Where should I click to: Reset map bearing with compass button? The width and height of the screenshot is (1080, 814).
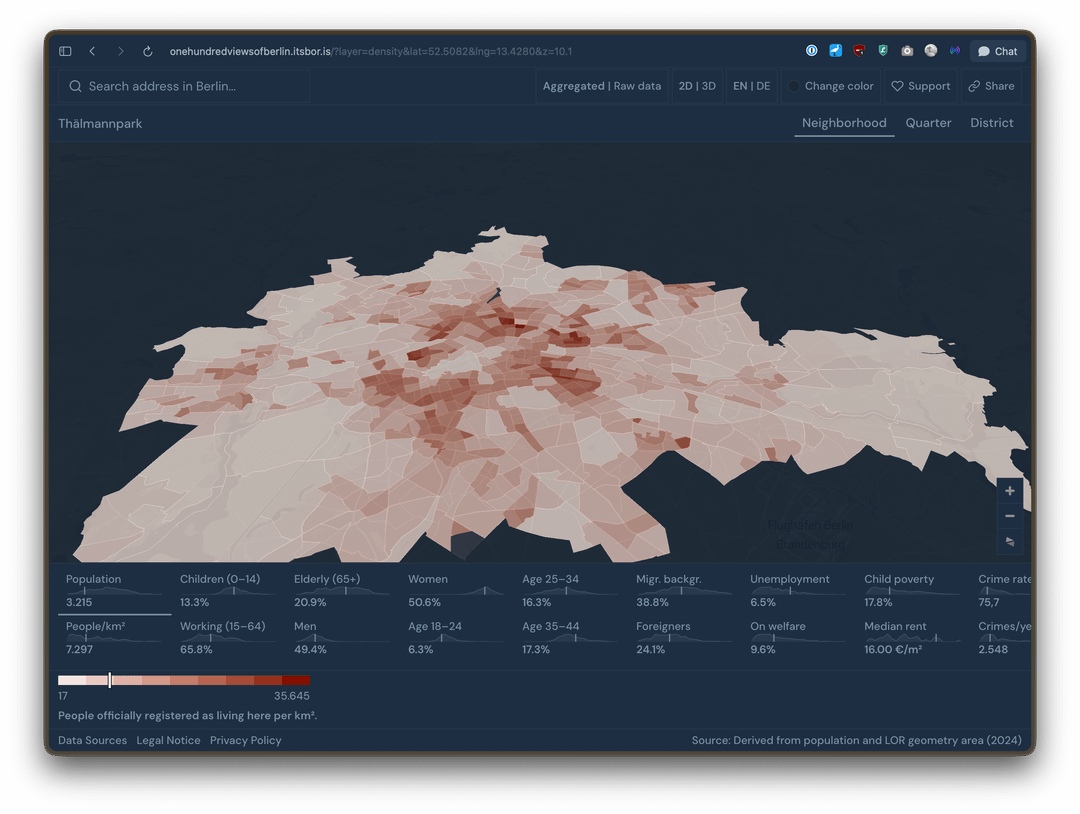(x=1009, y=541)
